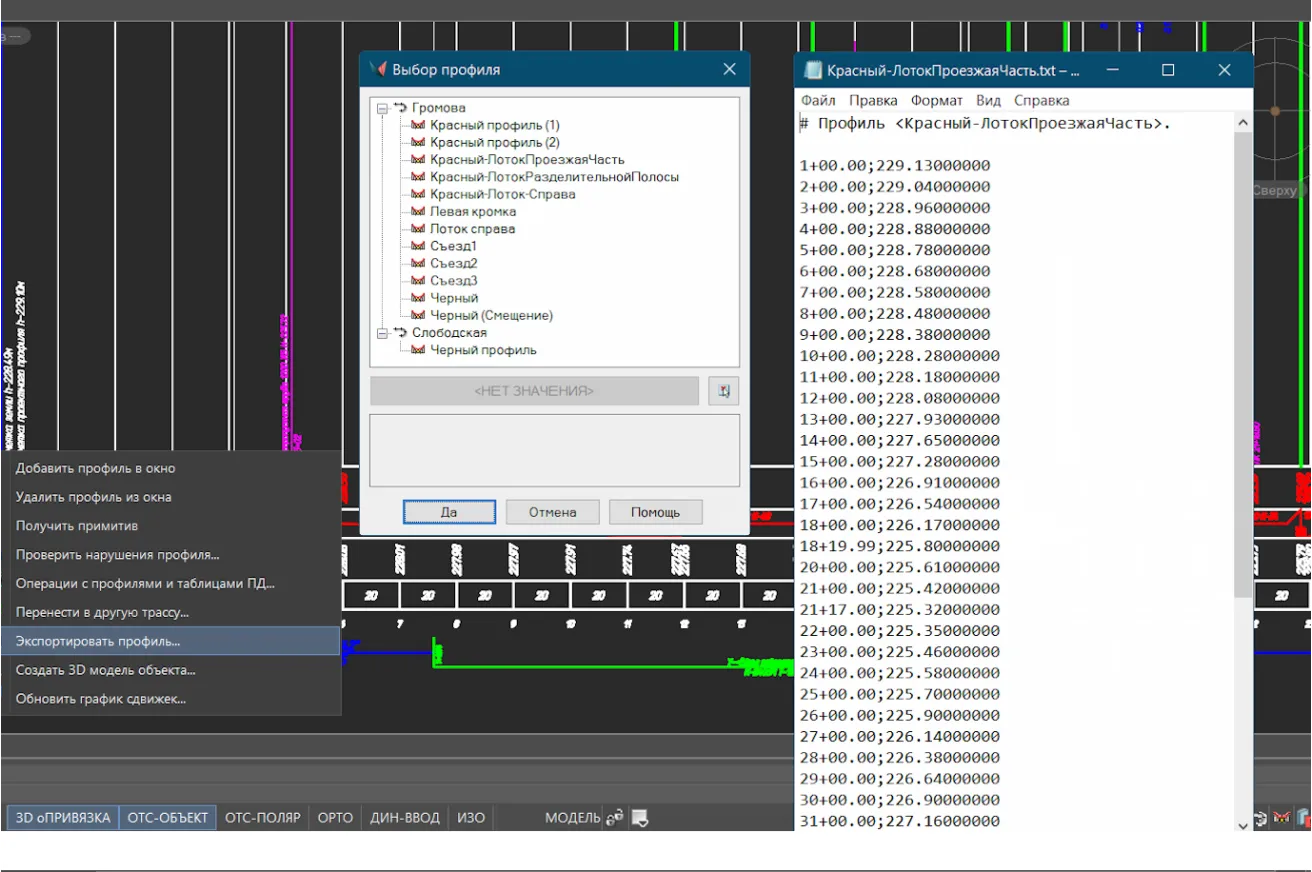
Task: Click the profile icon next to Съезд2
Action: 418,264
